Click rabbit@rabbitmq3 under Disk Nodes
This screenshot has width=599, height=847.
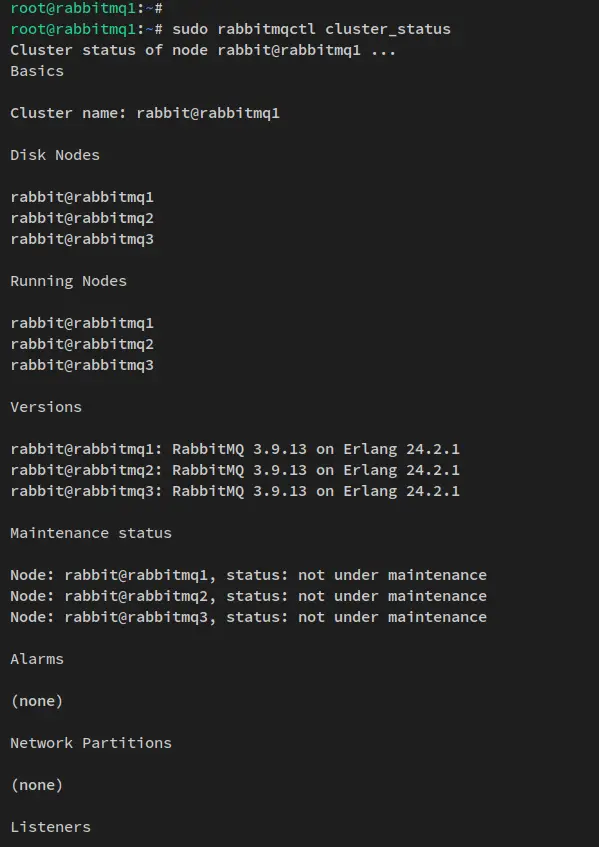(82, 239)
